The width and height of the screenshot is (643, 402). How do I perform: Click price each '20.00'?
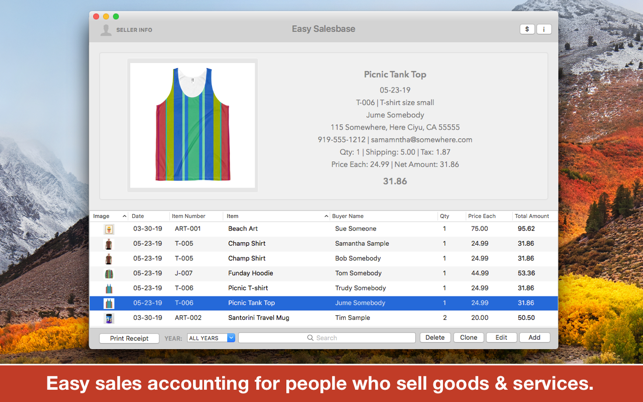tap(479, 317)
